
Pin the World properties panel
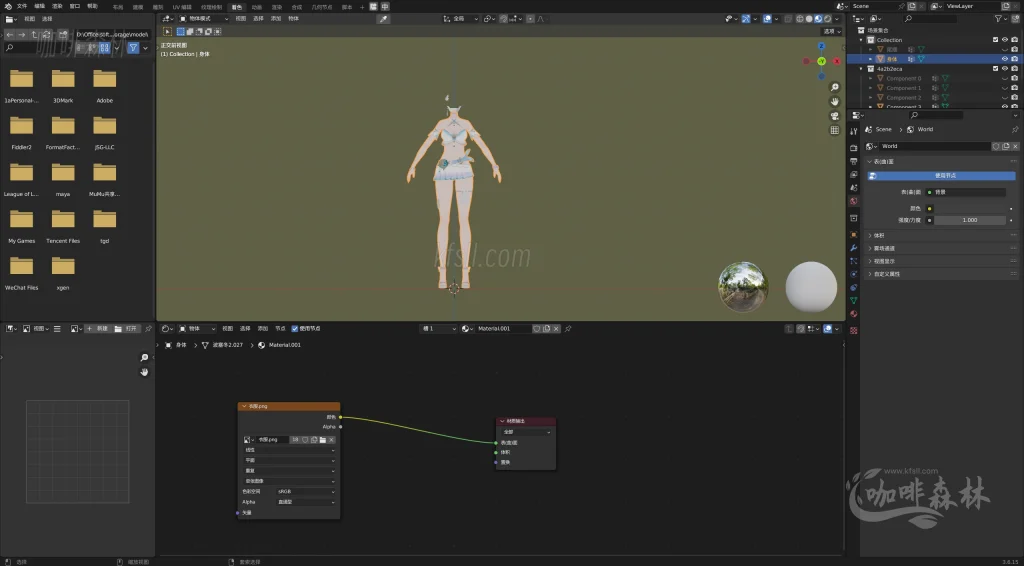1014,129
